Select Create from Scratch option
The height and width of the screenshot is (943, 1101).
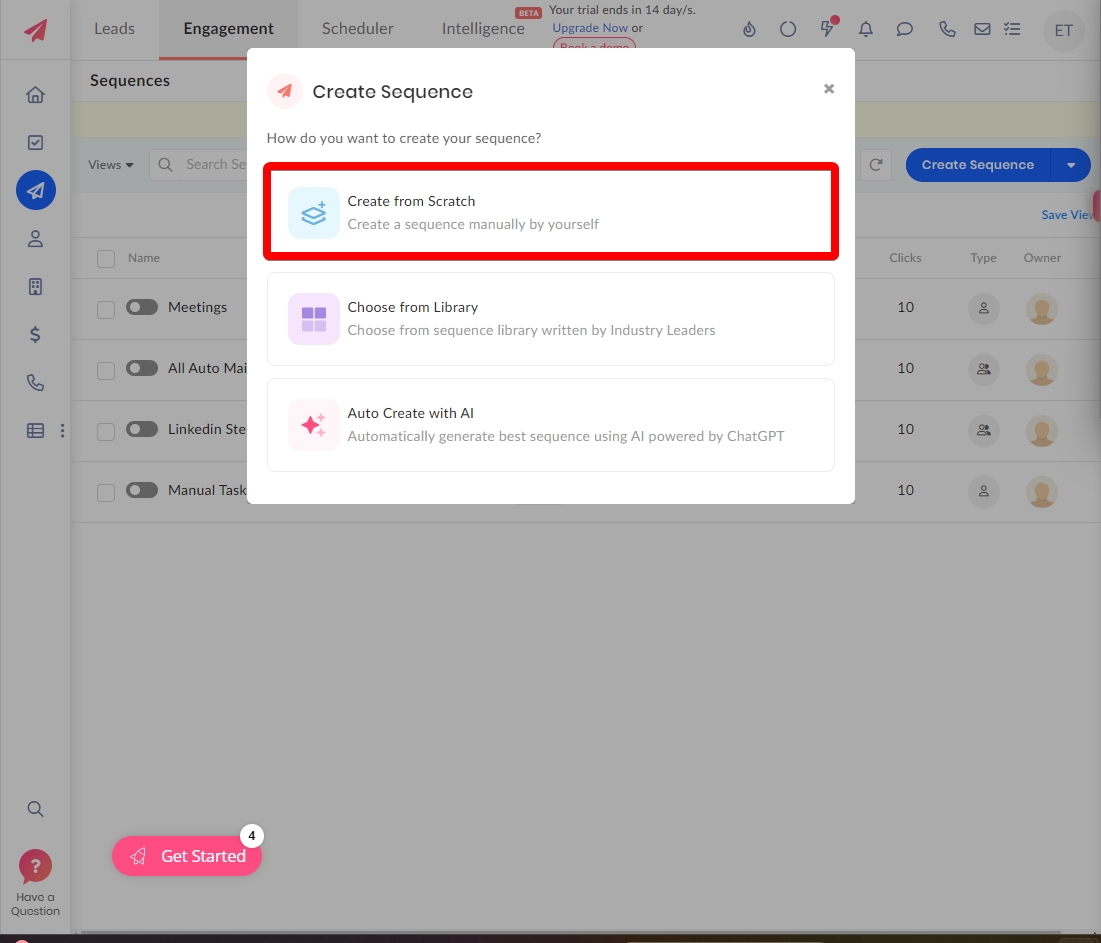point(550,212)
